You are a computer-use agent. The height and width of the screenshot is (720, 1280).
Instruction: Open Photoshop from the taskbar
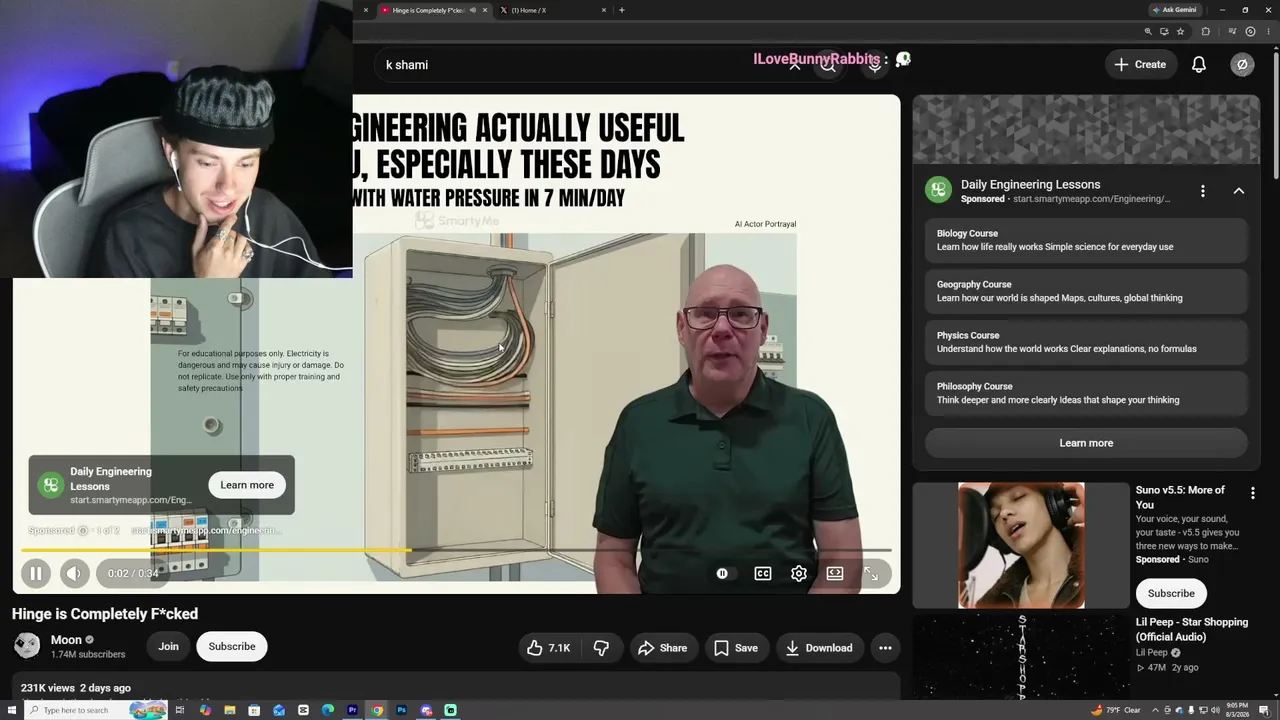[401, 710]
